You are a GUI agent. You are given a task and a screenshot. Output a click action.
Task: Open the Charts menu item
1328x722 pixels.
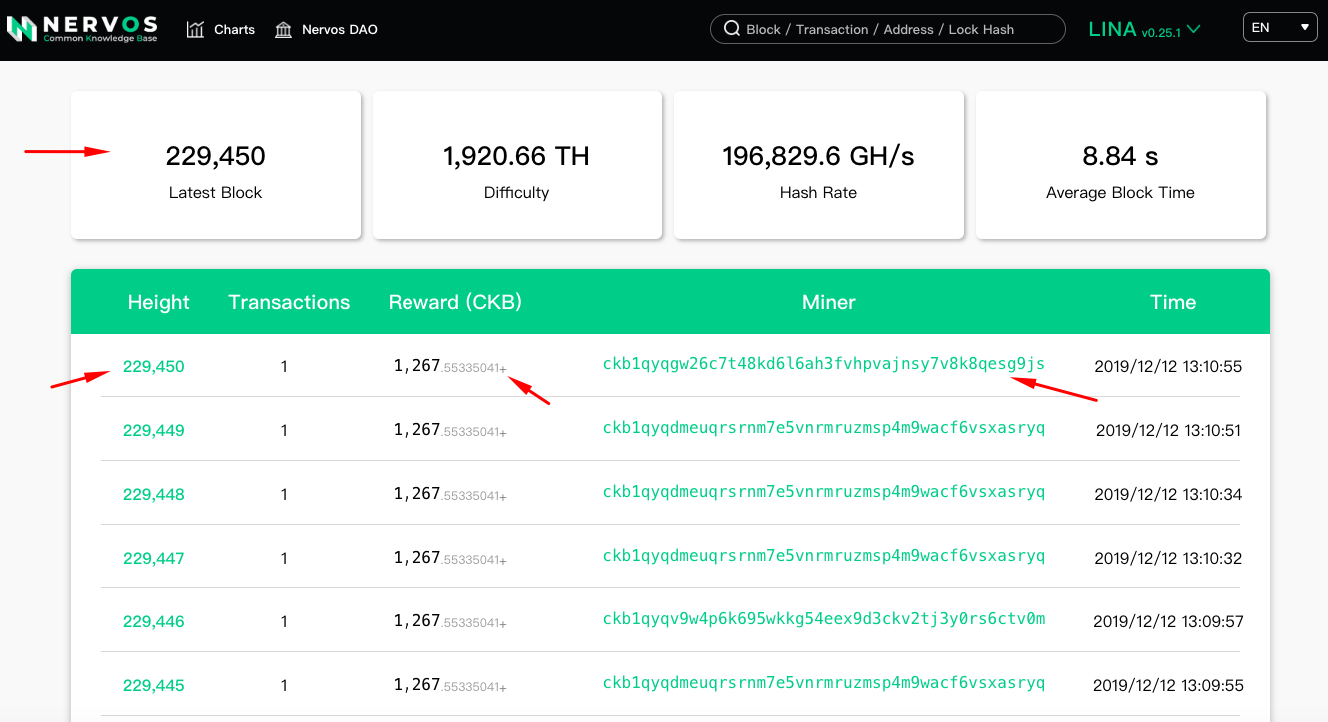pos(234,29)
